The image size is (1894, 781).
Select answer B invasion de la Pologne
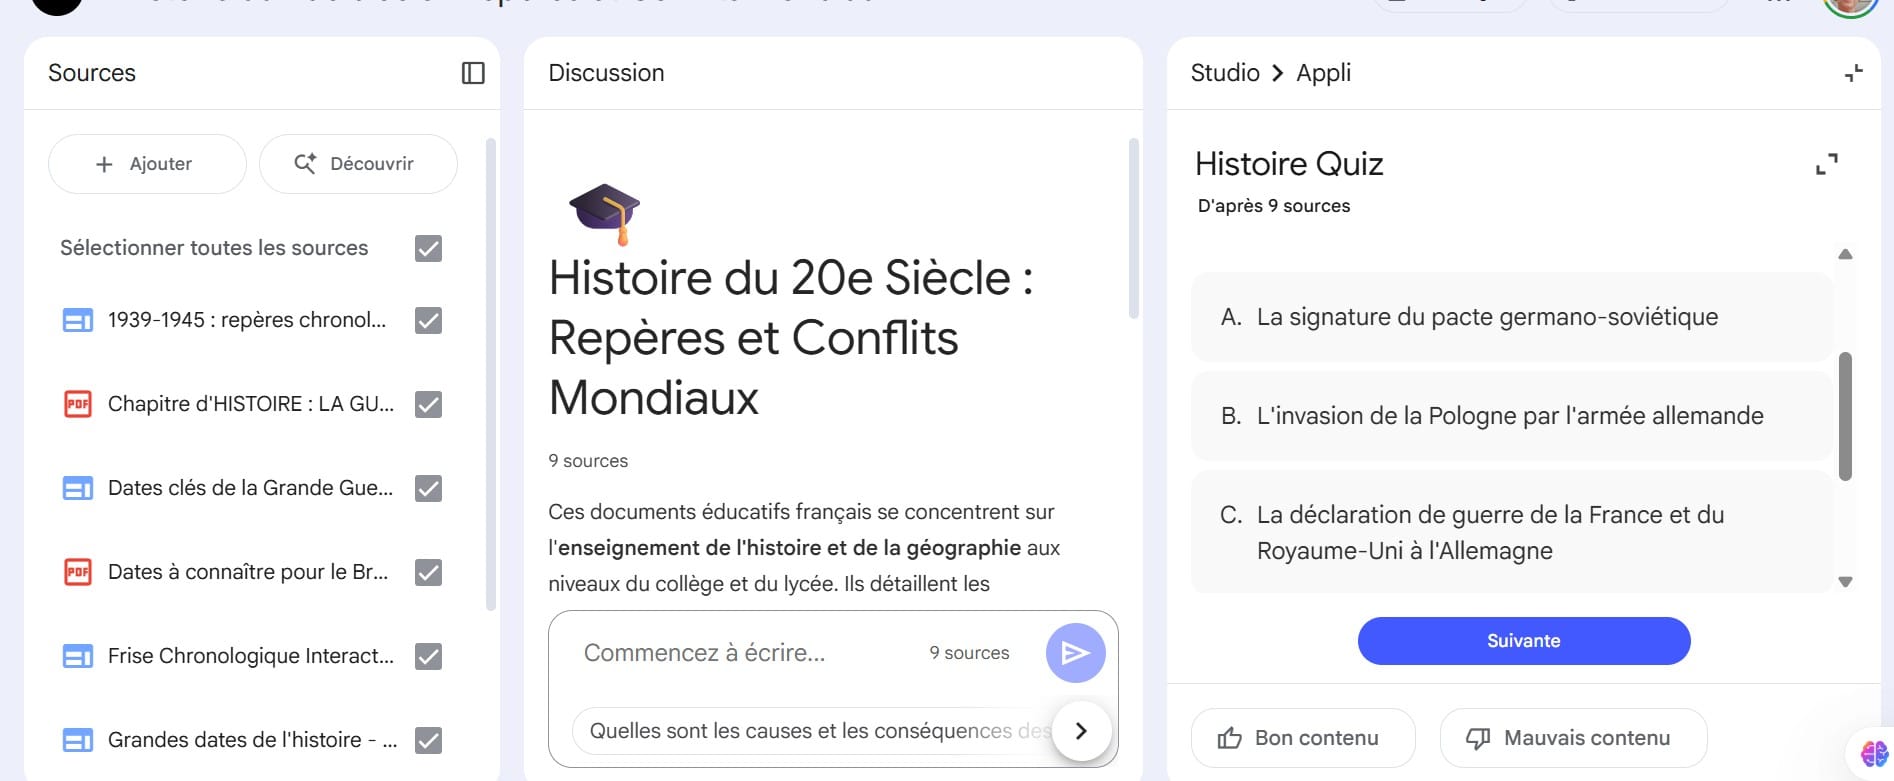[x=1510, y=416]
